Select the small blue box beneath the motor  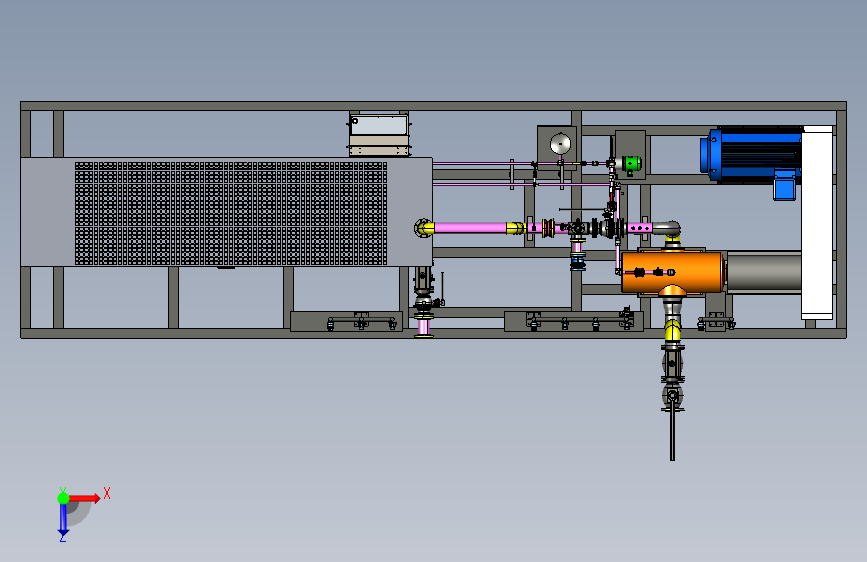tap(784, 185)
